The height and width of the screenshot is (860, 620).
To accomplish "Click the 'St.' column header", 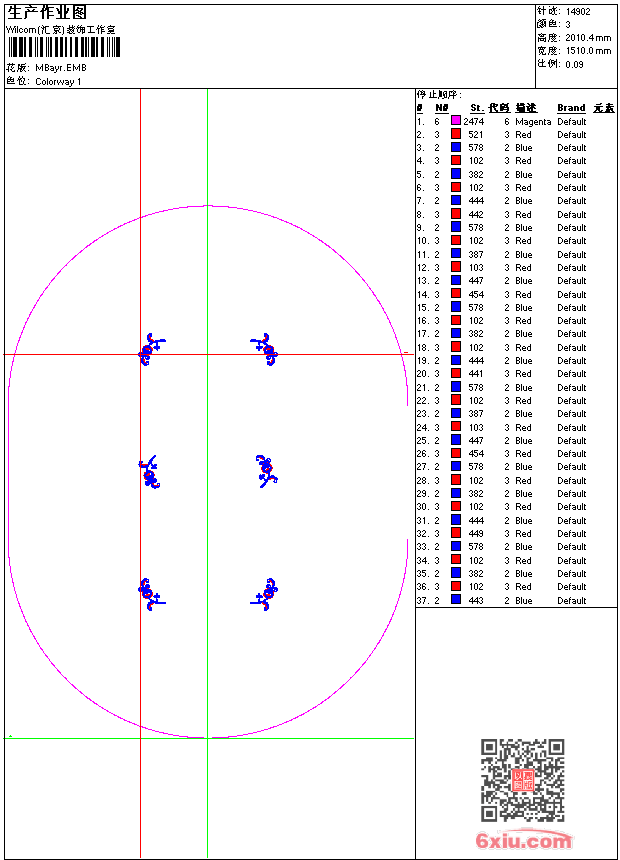I will pyautogui.click(x=477, y=108).
